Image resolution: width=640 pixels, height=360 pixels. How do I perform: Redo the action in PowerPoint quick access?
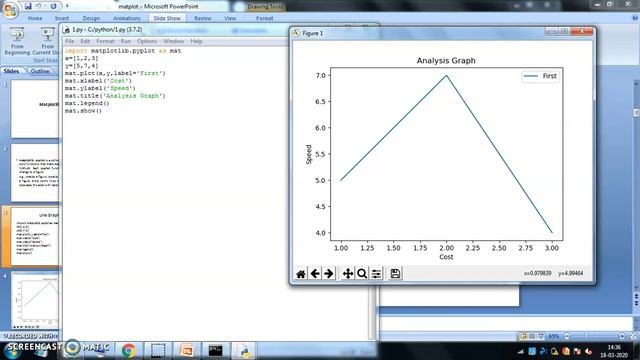(x=53, y=6)
